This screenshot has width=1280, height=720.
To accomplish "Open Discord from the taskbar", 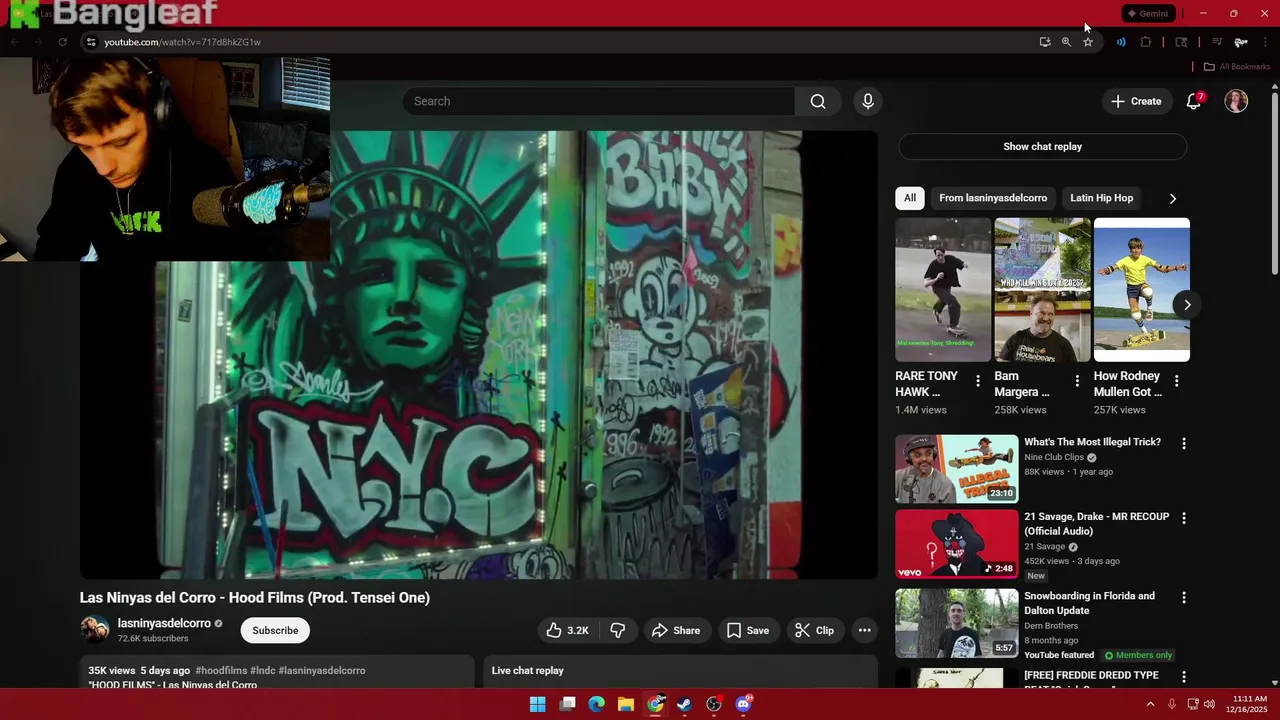I will [743, 704].
